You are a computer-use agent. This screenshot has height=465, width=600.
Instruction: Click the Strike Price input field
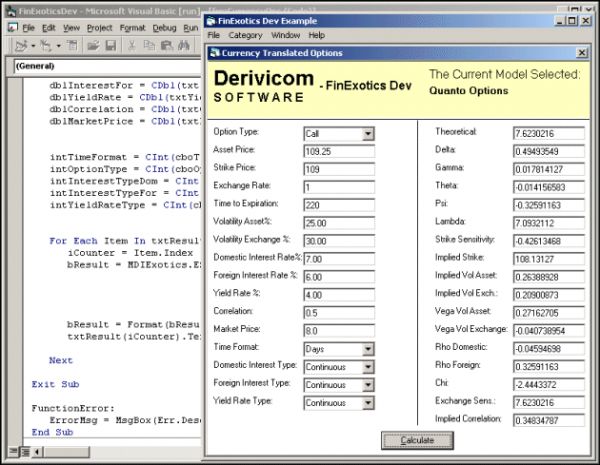point(339,169)
